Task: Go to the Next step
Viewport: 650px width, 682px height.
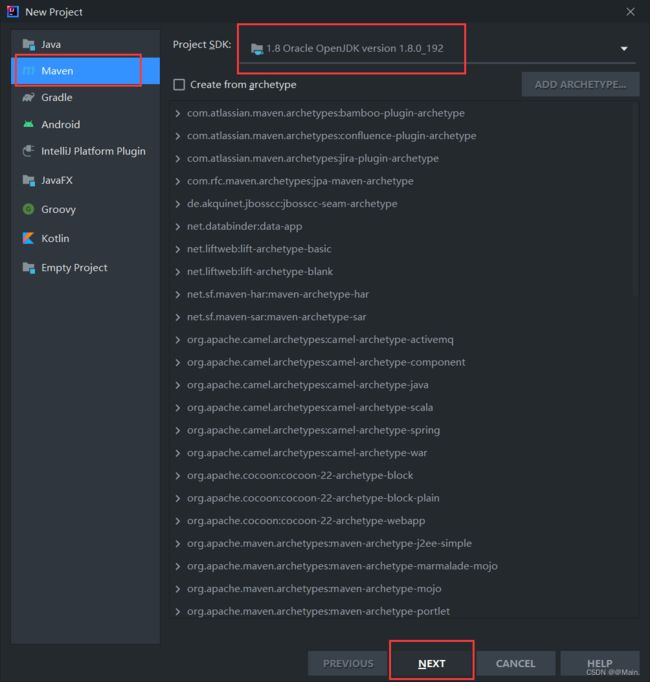Action: 432,663
